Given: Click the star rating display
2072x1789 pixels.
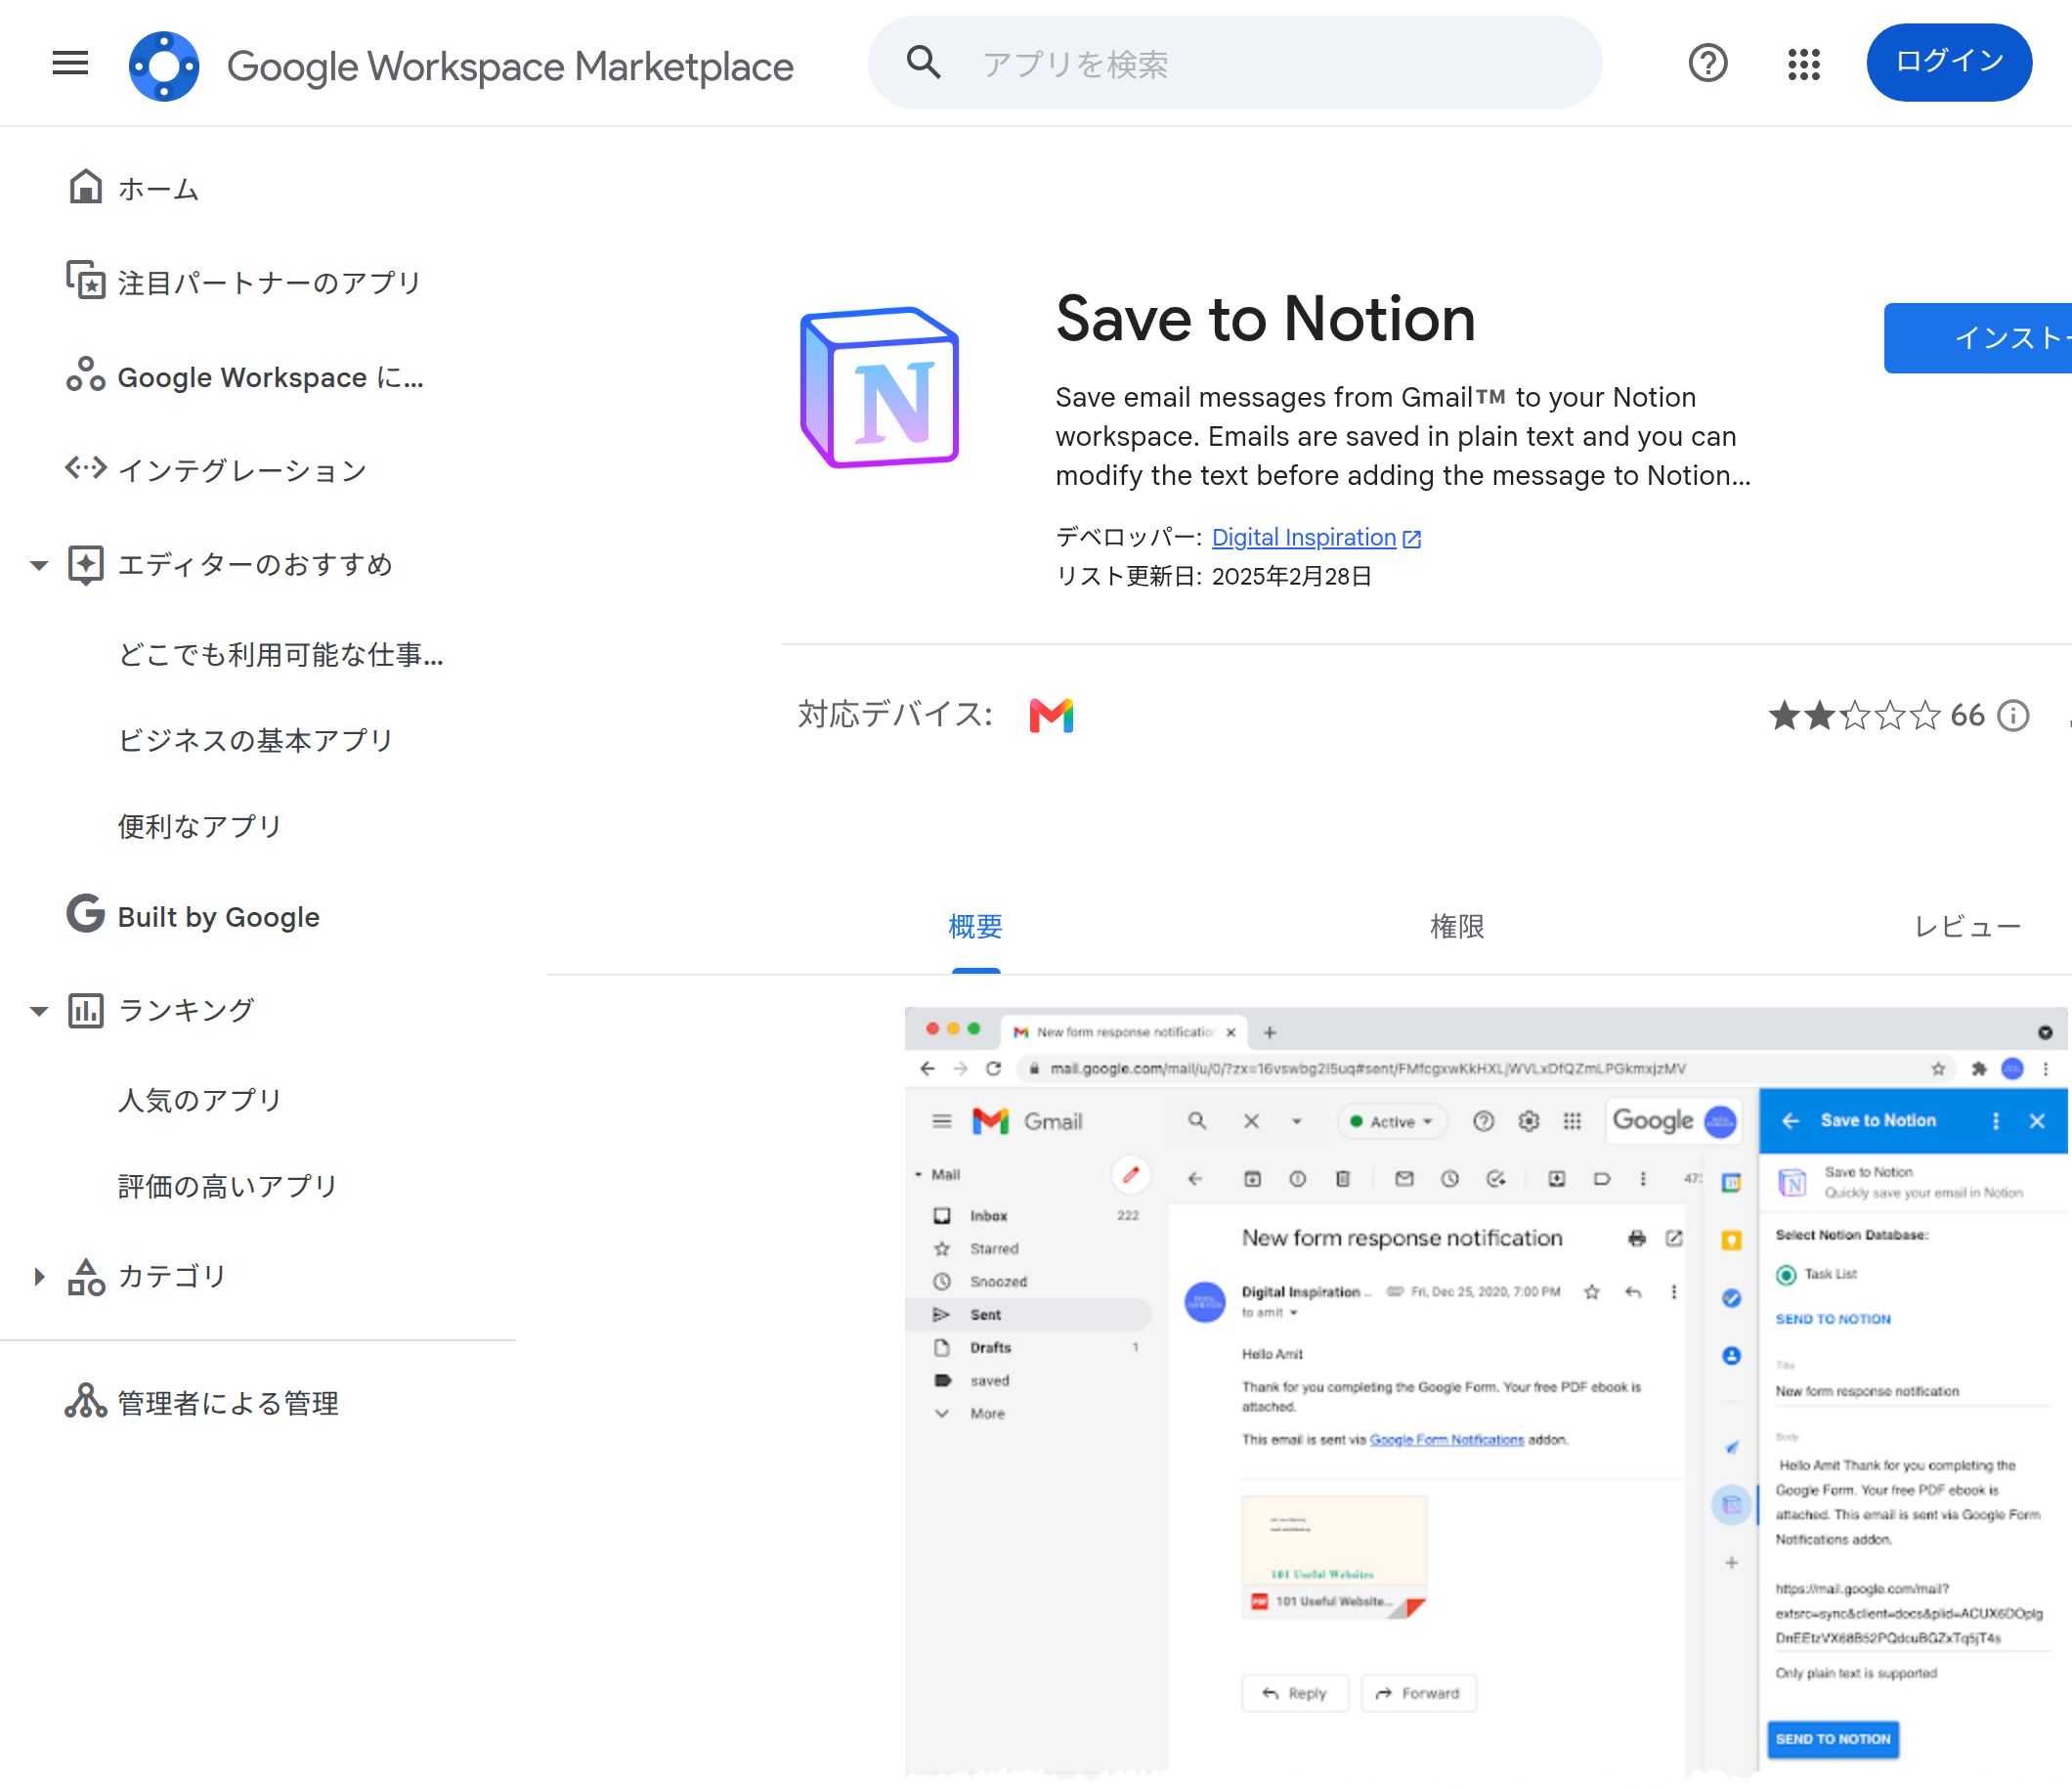Looking at the screenshot, I should [1854, 715].
